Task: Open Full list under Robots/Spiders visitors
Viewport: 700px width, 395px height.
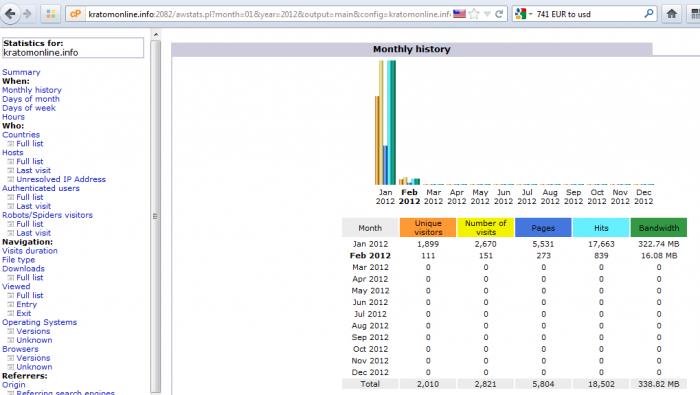Action: coord(30,224)
